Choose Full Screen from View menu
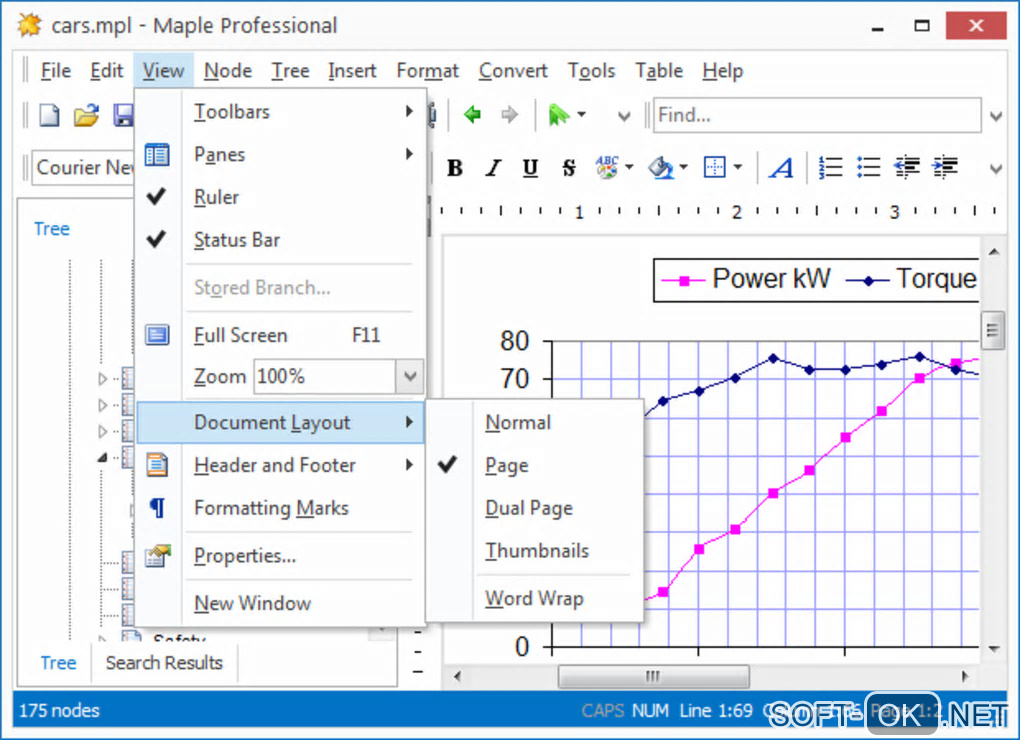Viewport: 1020px width, 740px height. tap(280, 335)
